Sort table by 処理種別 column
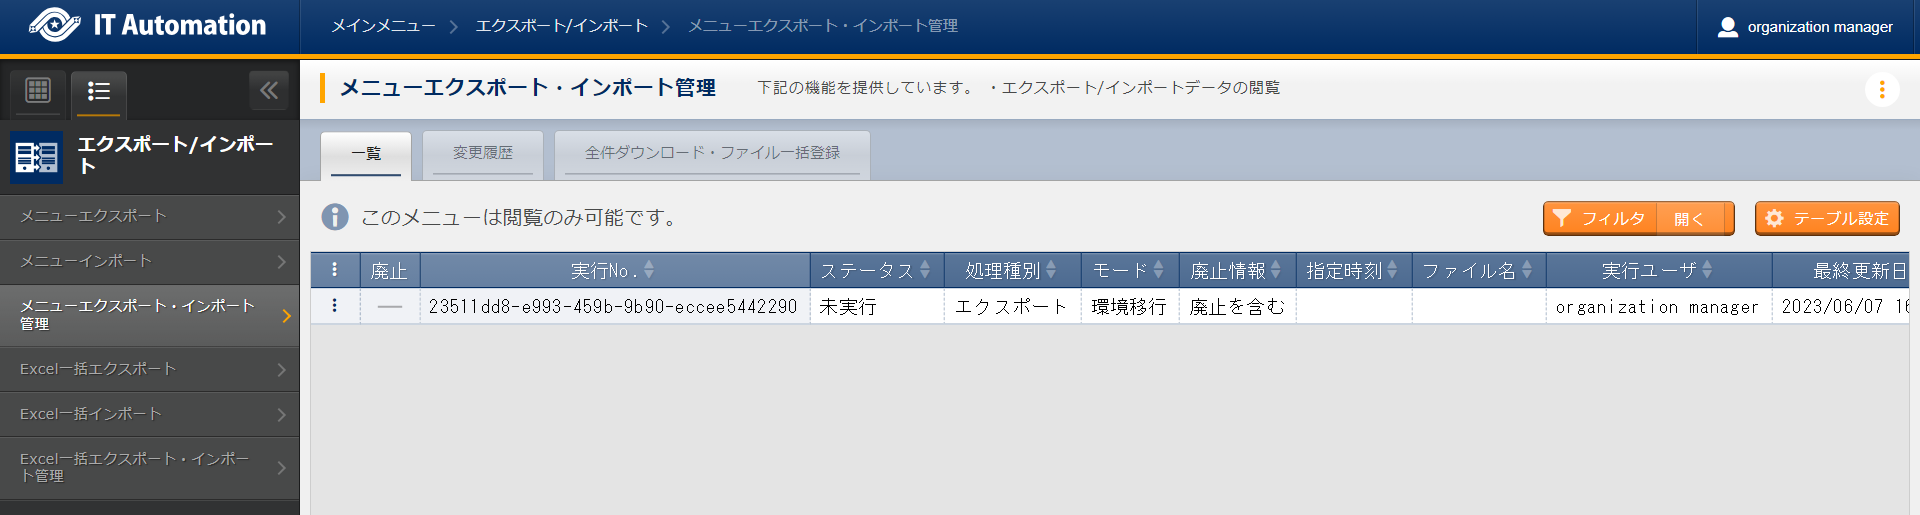Image resolution: width=1920 pixels, height=515 pixels. 1011,270
